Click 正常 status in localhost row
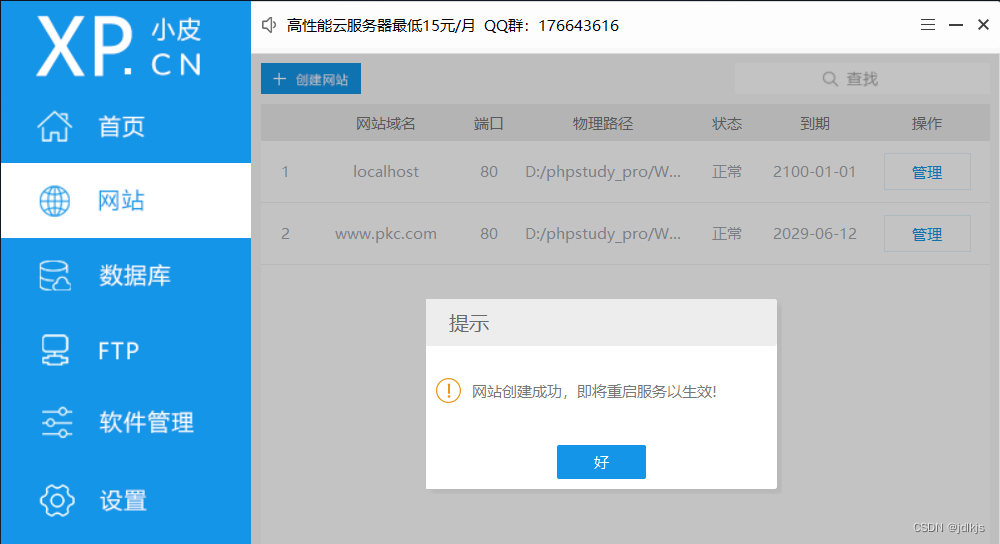Screen dimensions: 1000x544 click(727, 172)
